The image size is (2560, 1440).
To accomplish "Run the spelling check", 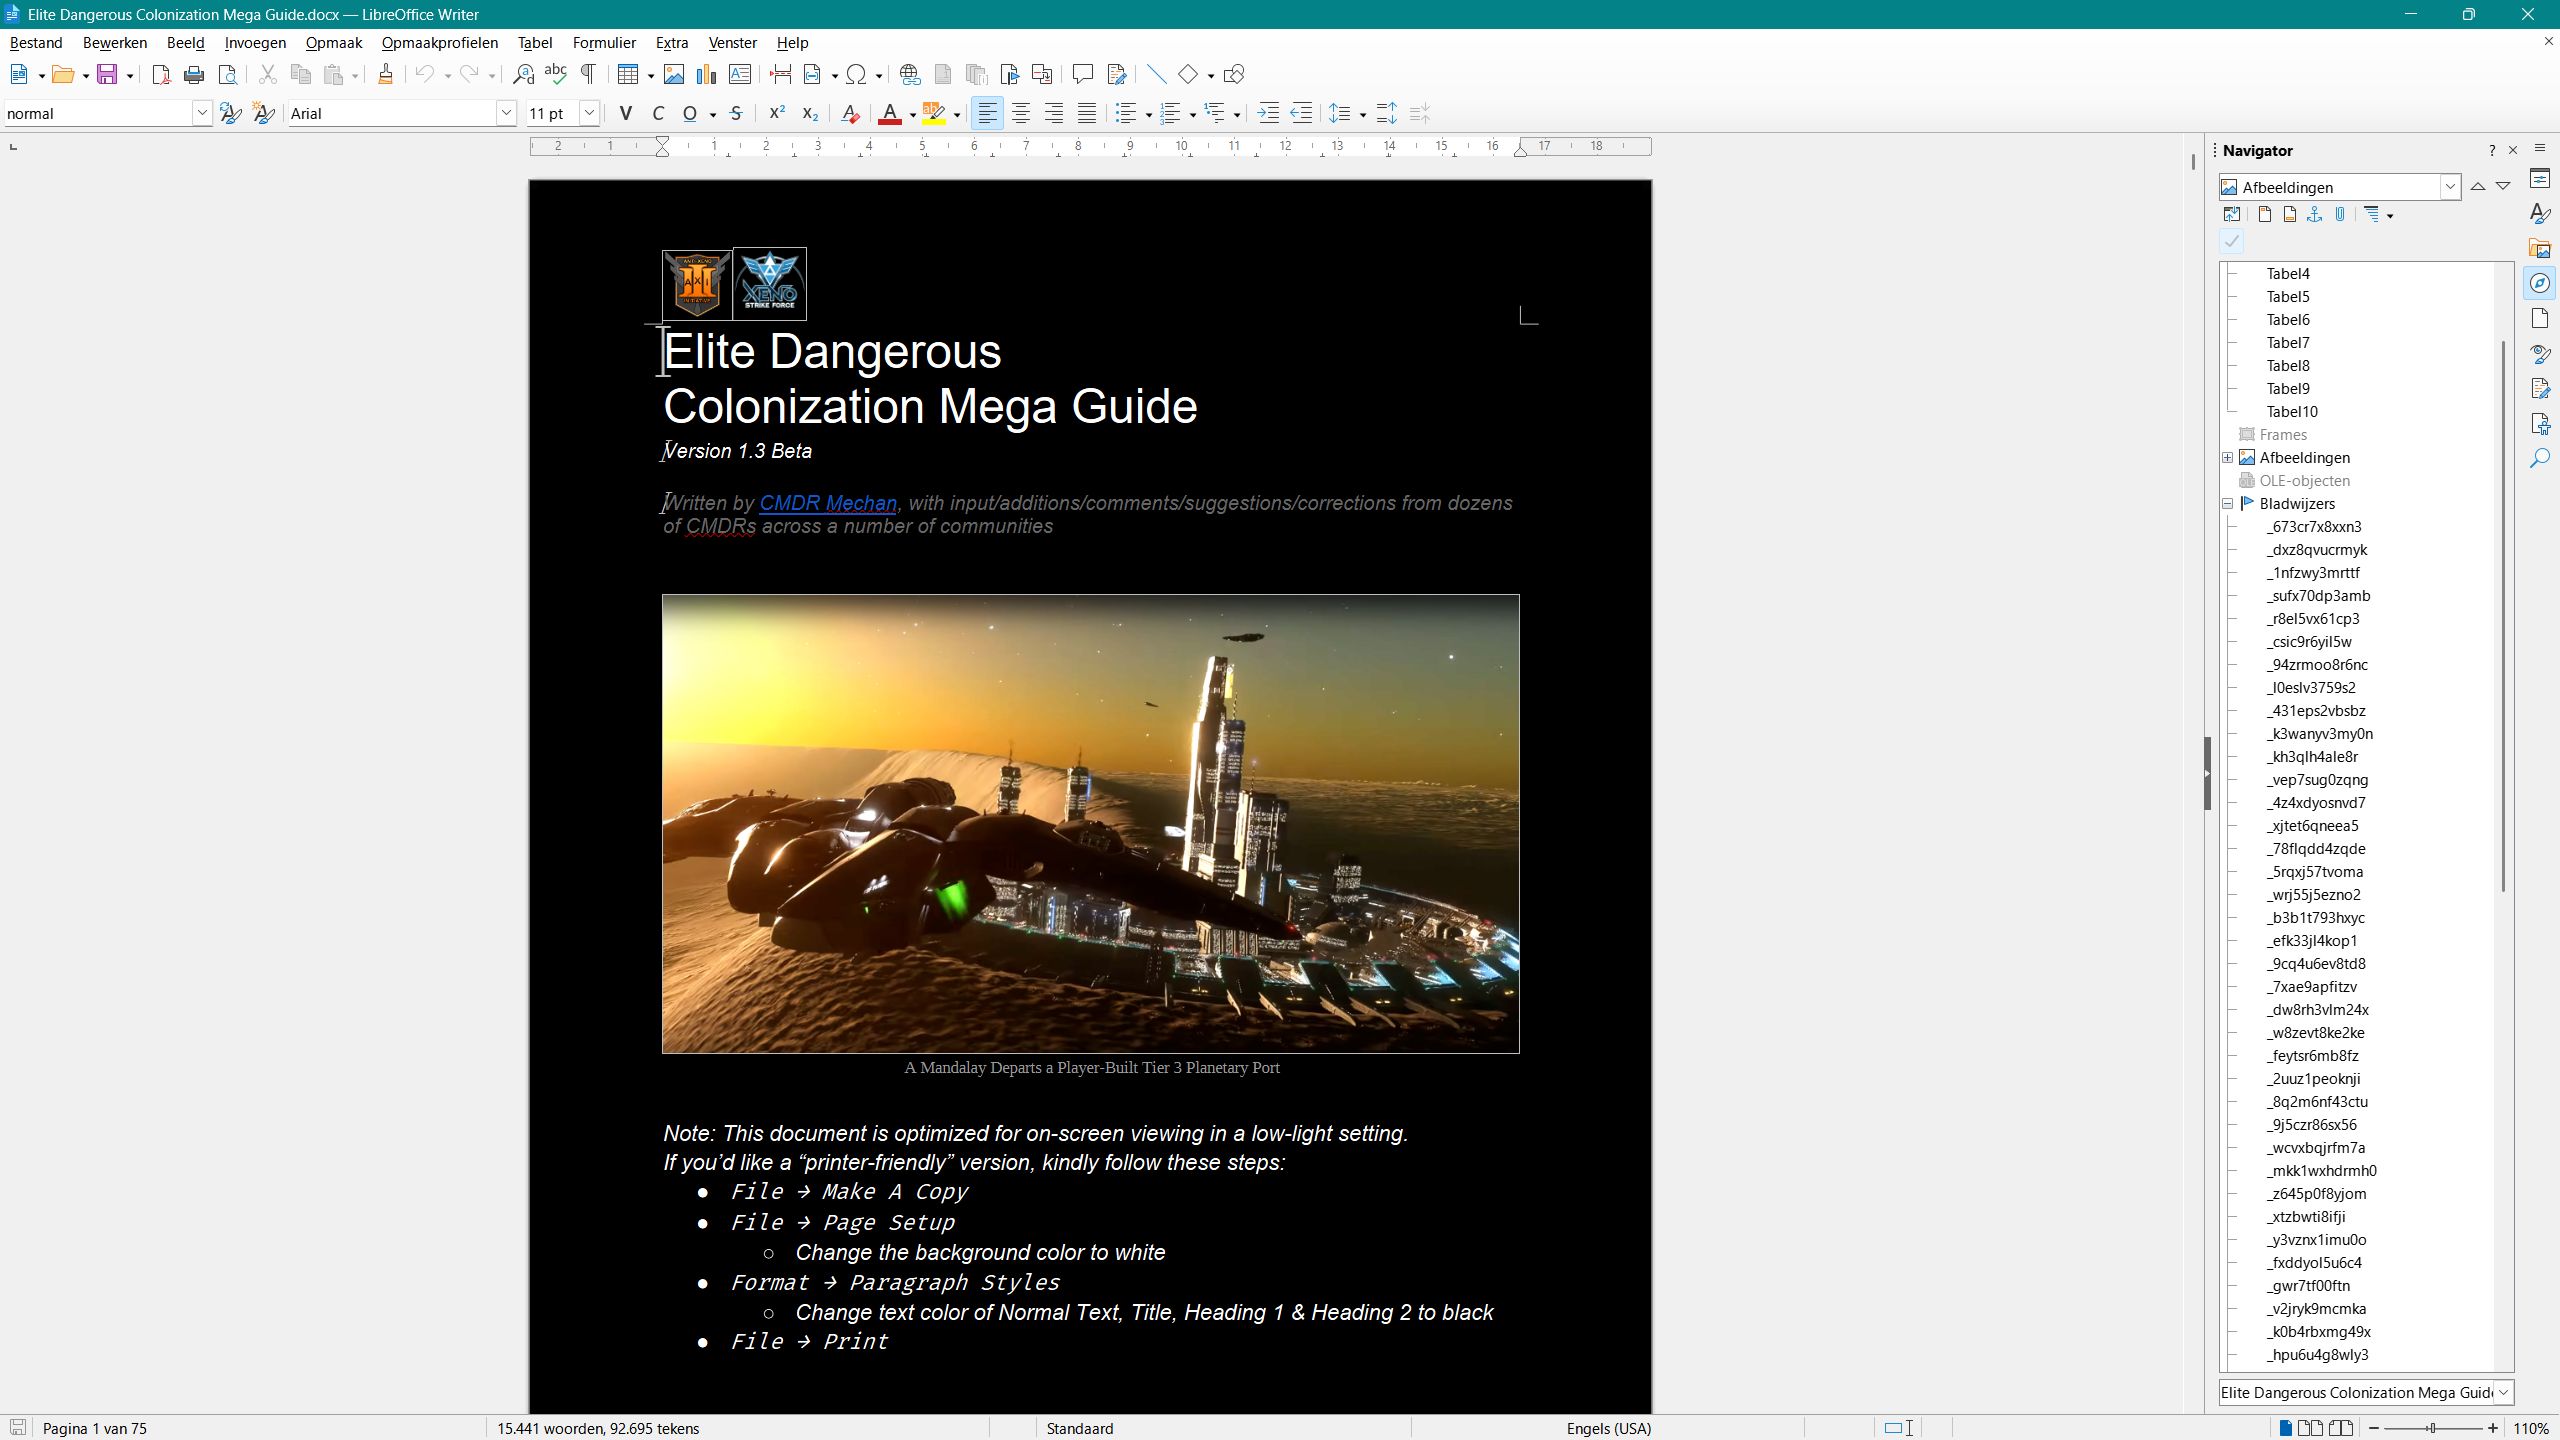I will click(x=556, y=74).
